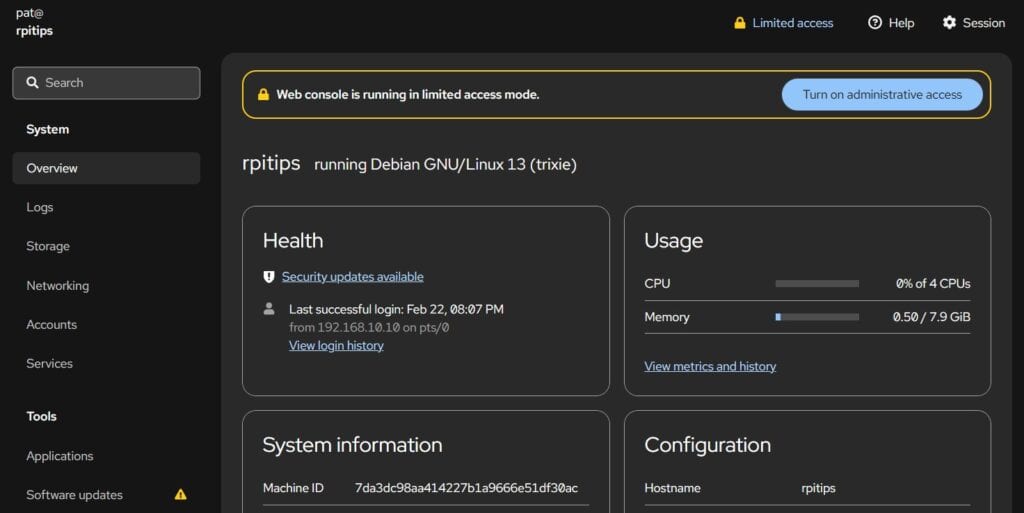This screenshot has height=513, width=1024.
Task: Click the shield icon next to Security updates
Action: [x=268, y=277]
